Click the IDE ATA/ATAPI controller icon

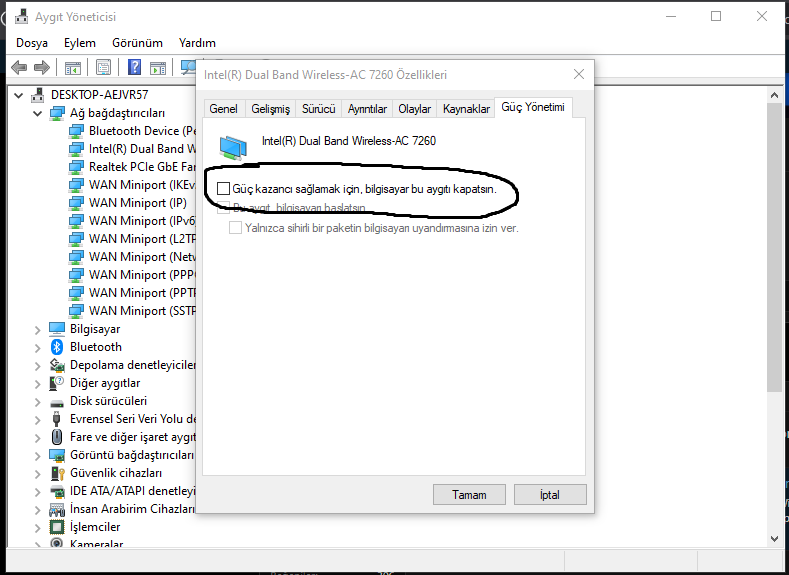[x=57, y=491]
